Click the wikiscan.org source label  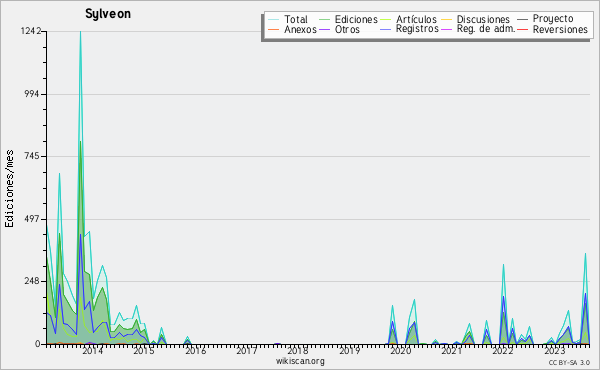tap(300, 361)
